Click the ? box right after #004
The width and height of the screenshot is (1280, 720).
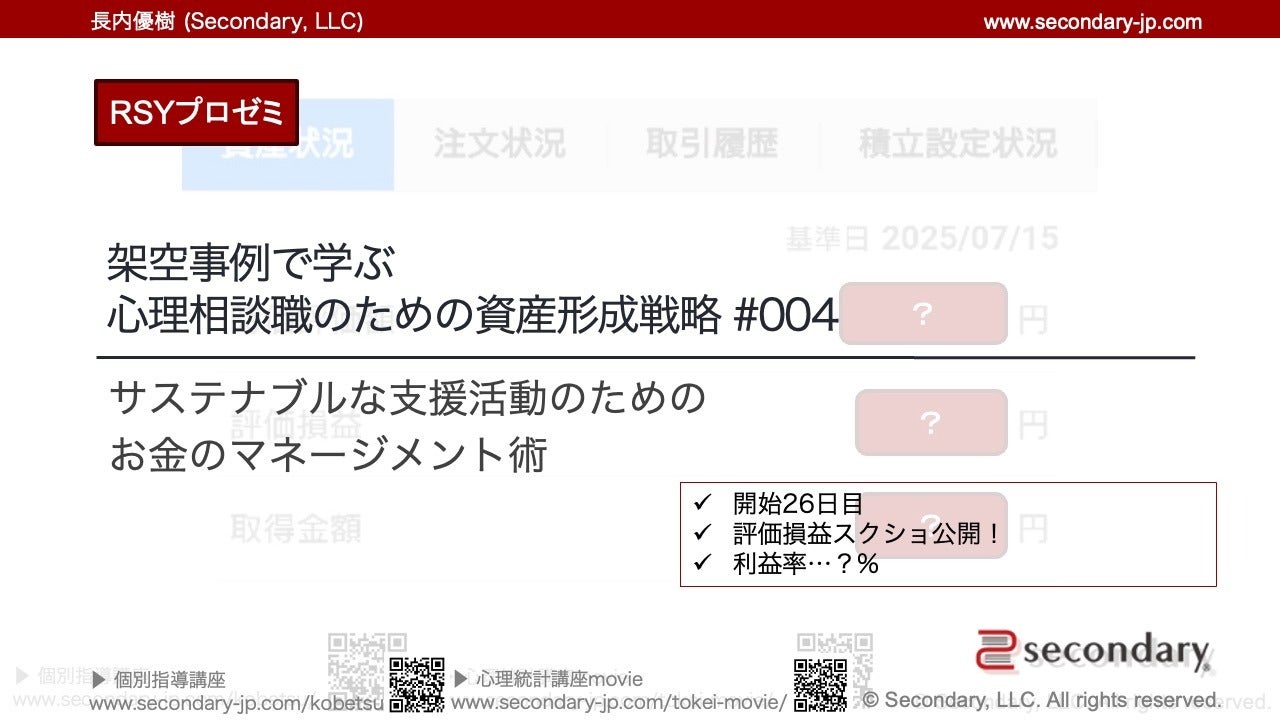click(923, 314)
